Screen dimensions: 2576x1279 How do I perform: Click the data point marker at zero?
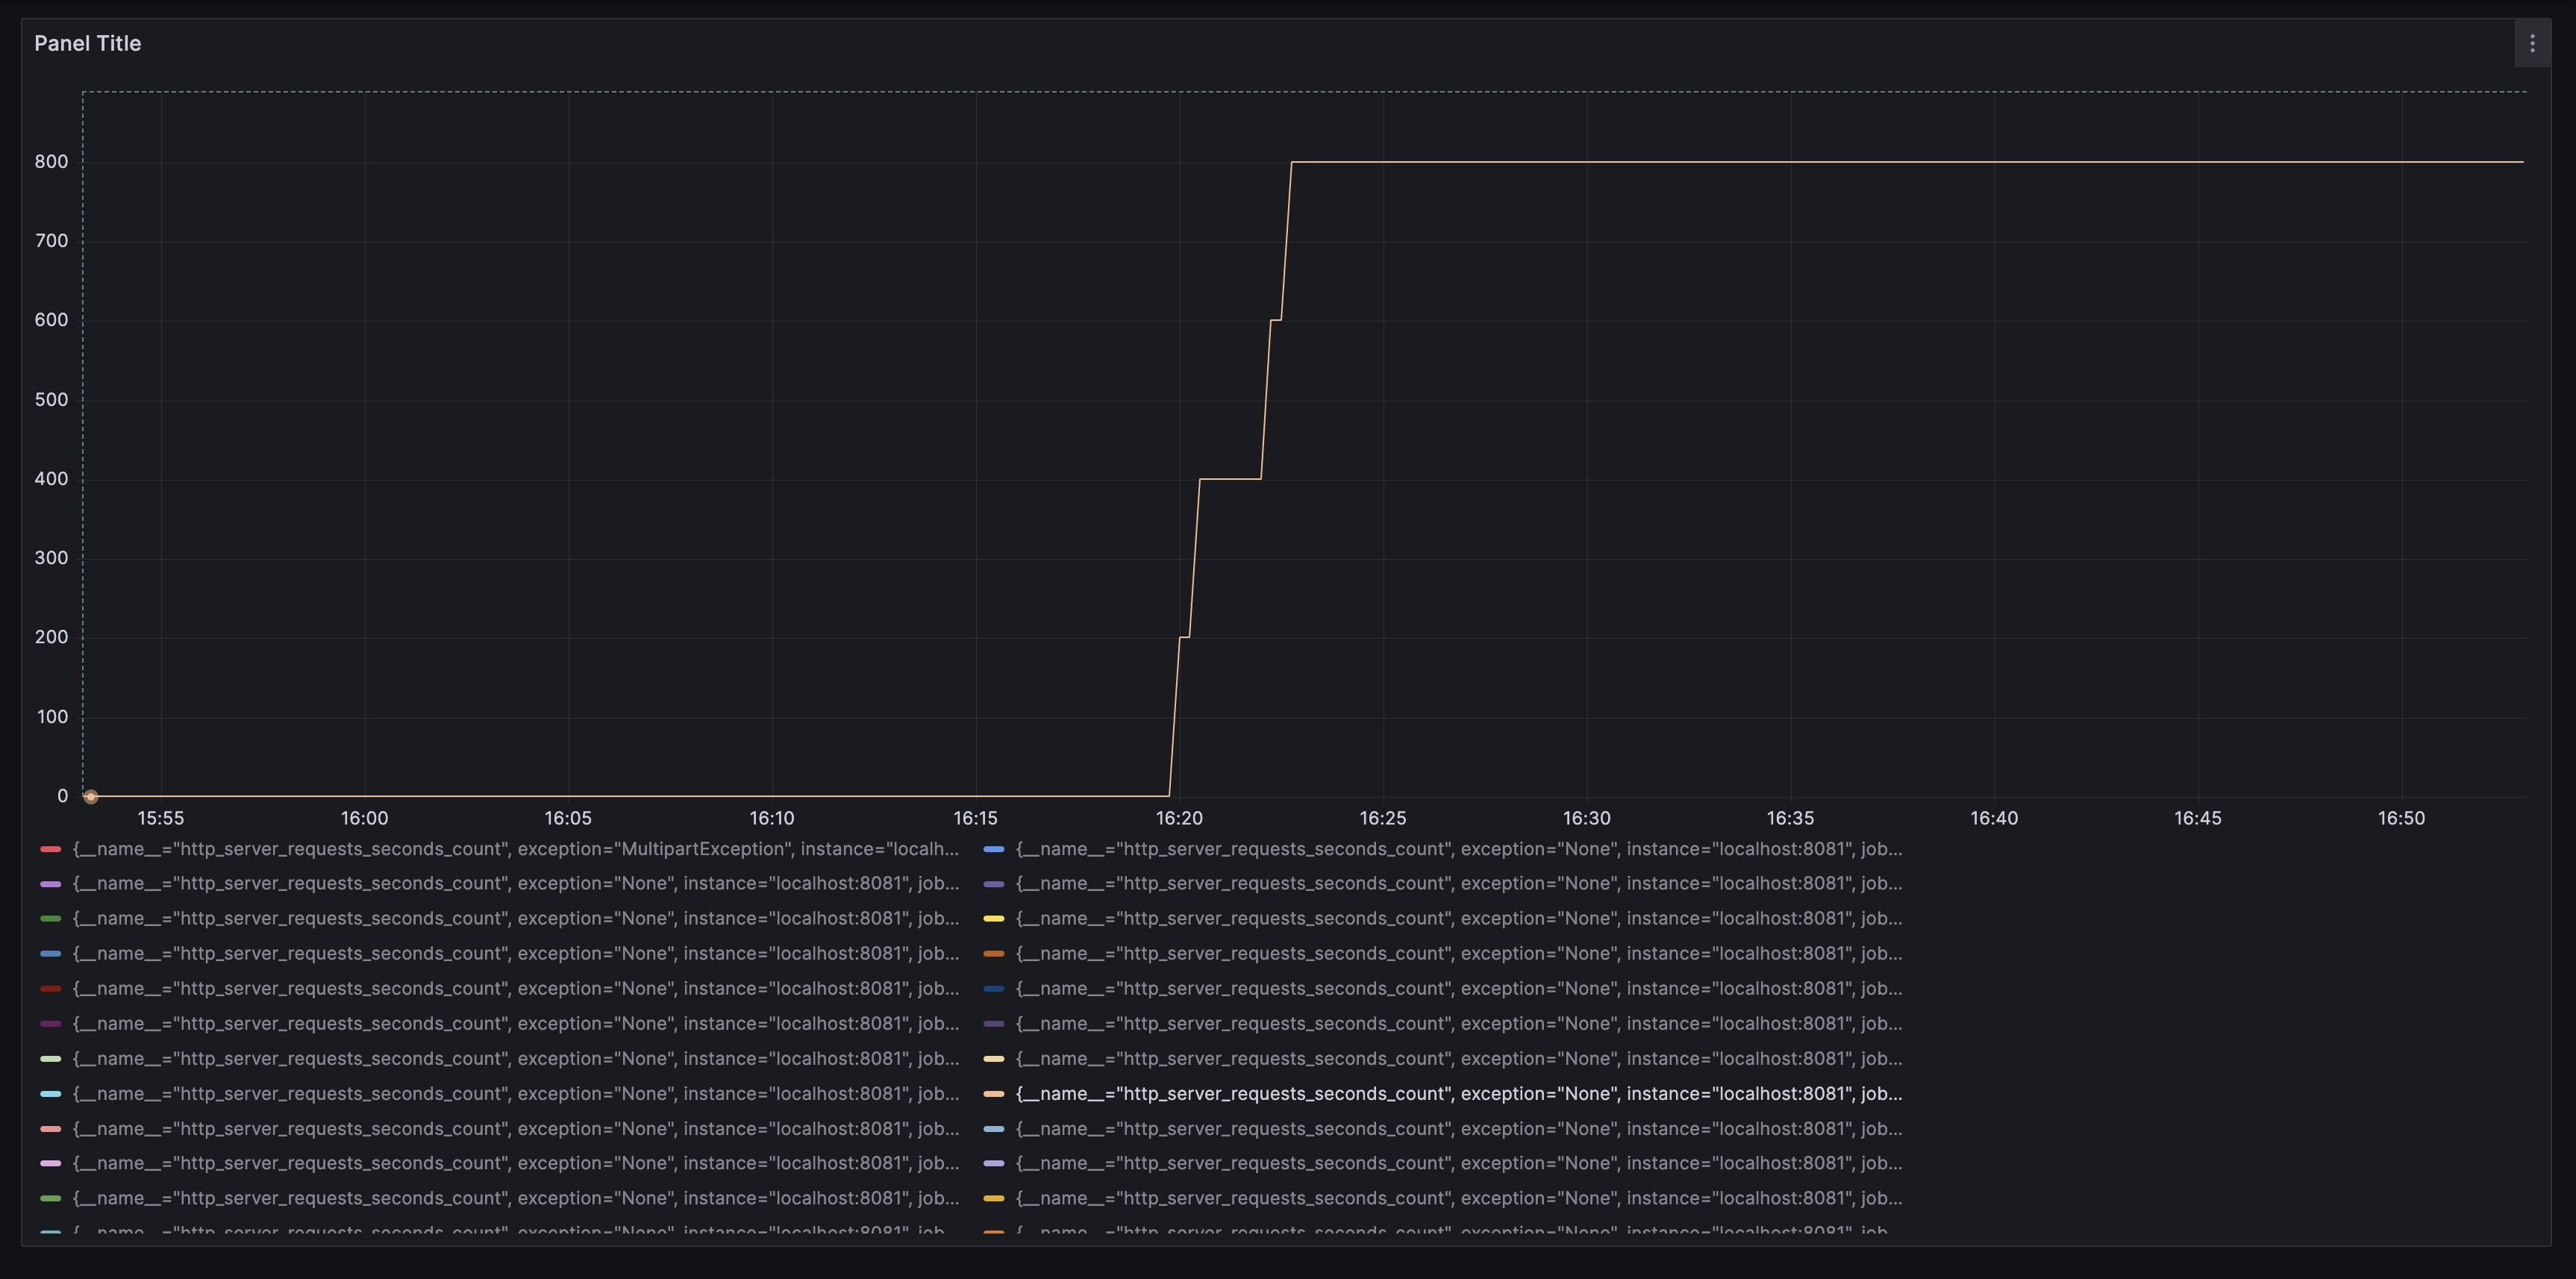click(90, 797)
